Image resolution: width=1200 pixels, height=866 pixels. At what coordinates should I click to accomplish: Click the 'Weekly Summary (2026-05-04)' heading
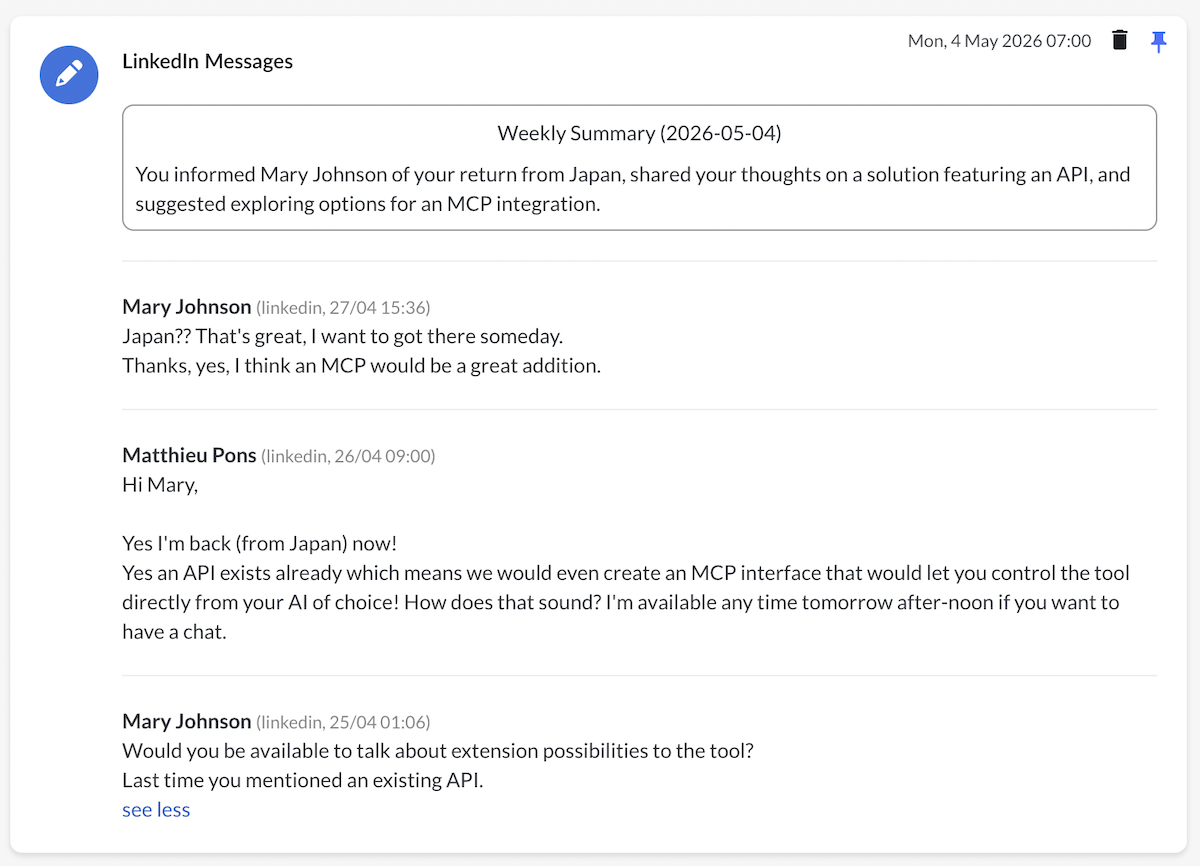[639, 132]
